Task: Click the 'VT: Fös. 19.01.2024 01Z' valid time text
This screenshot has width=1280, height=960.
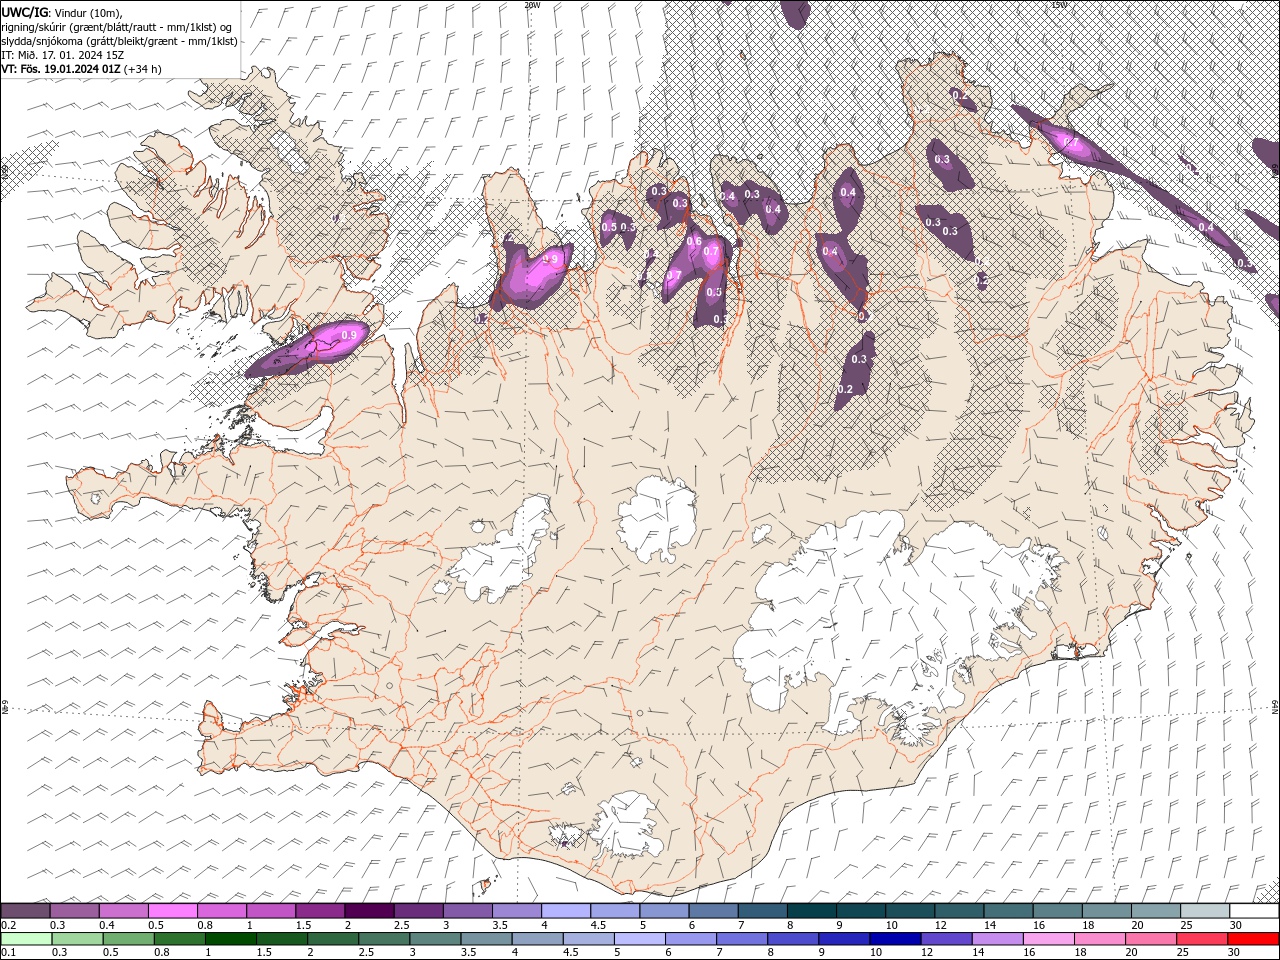Action: [61, 69]
